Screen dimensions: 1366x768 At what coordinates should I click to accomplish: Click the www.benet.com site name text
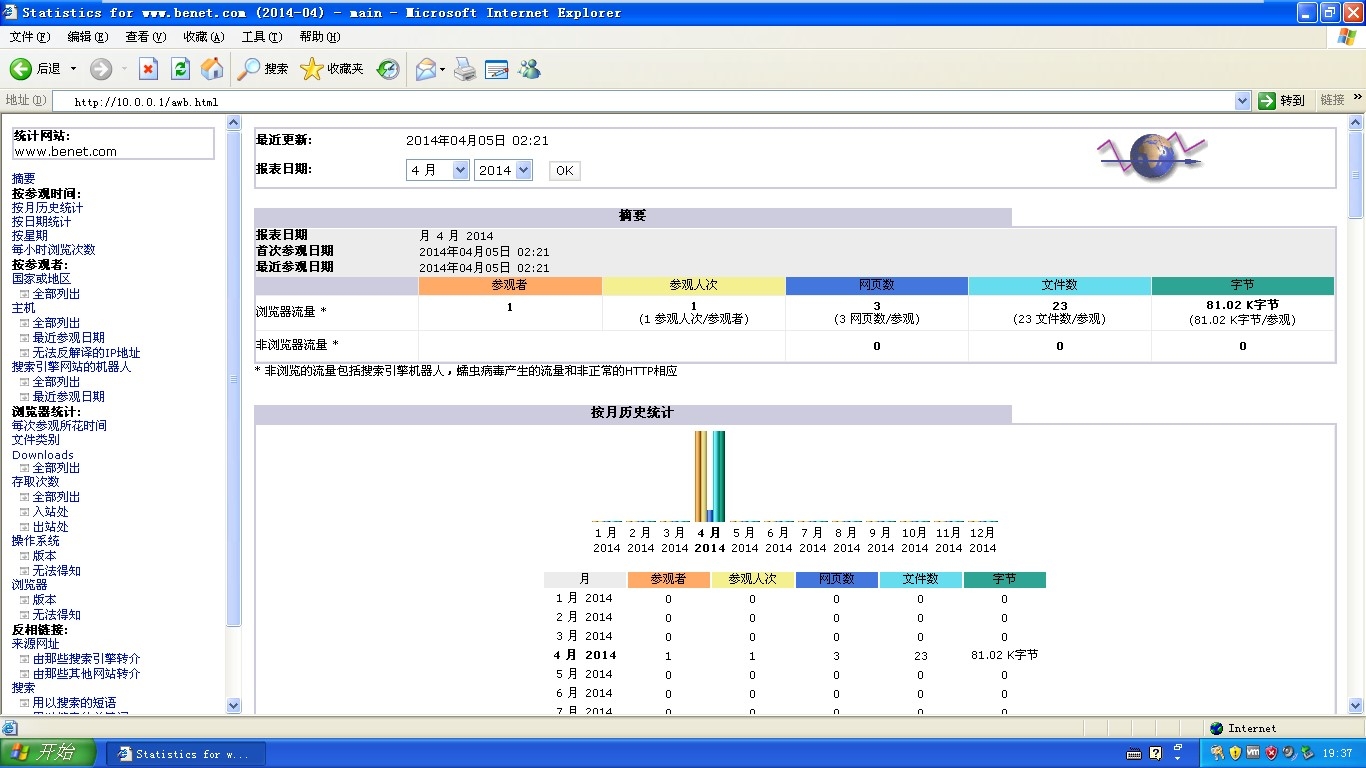pyautogui.click(x=66, y=152)
